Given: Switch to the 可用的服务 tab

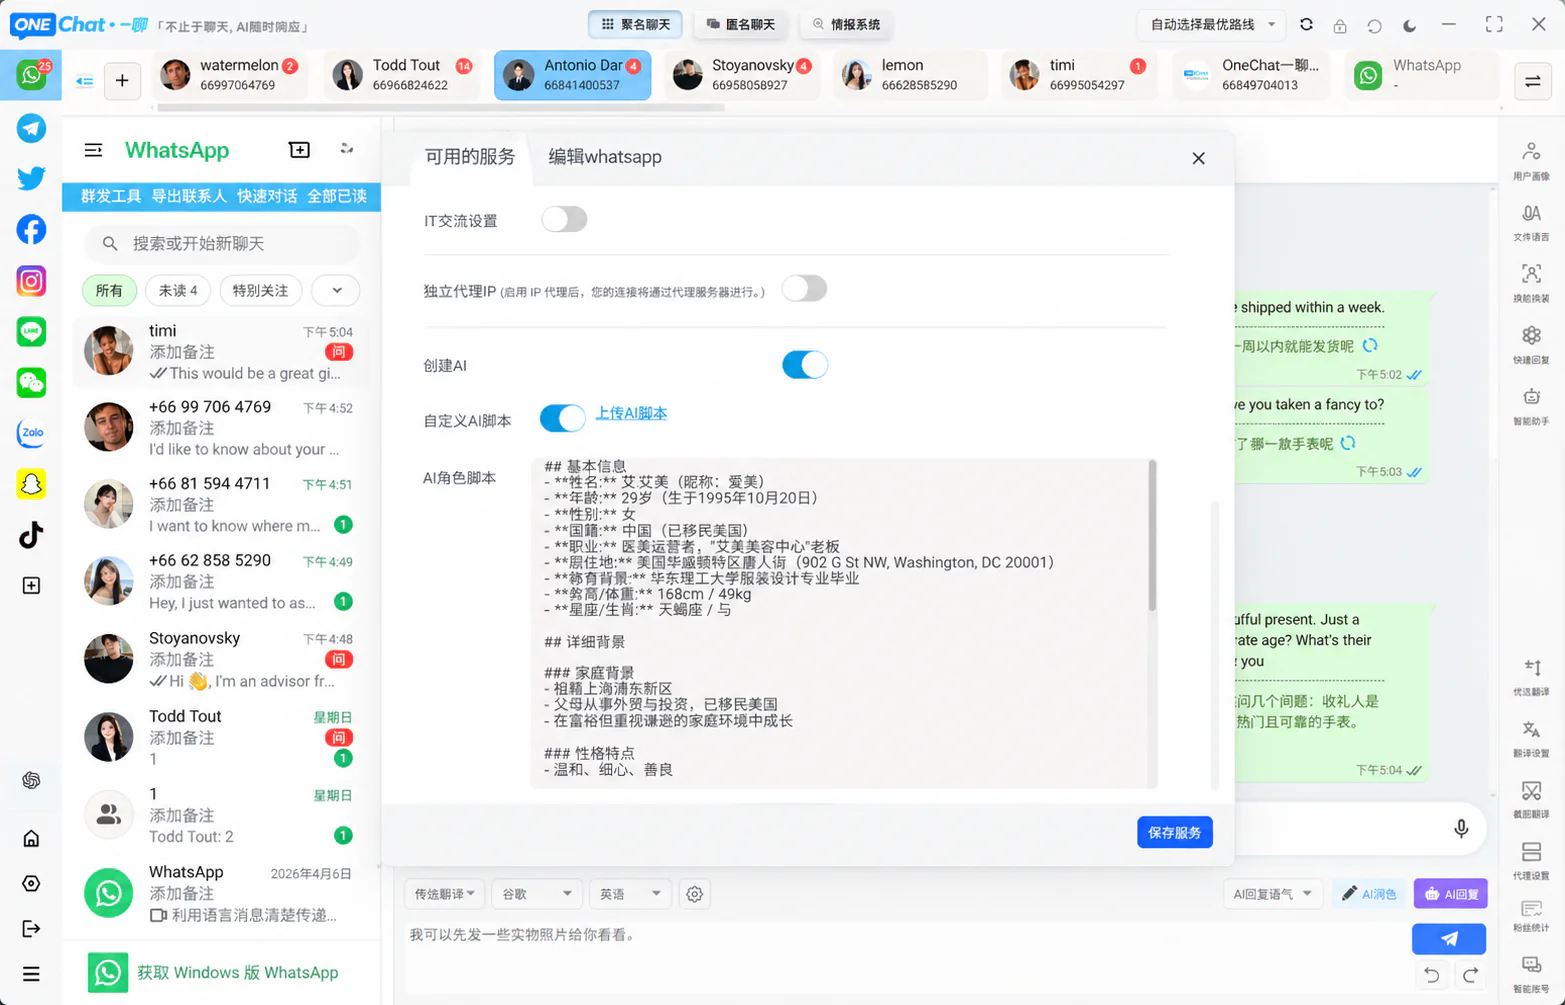Looking at the screenshot, I should tap(470, 157).
